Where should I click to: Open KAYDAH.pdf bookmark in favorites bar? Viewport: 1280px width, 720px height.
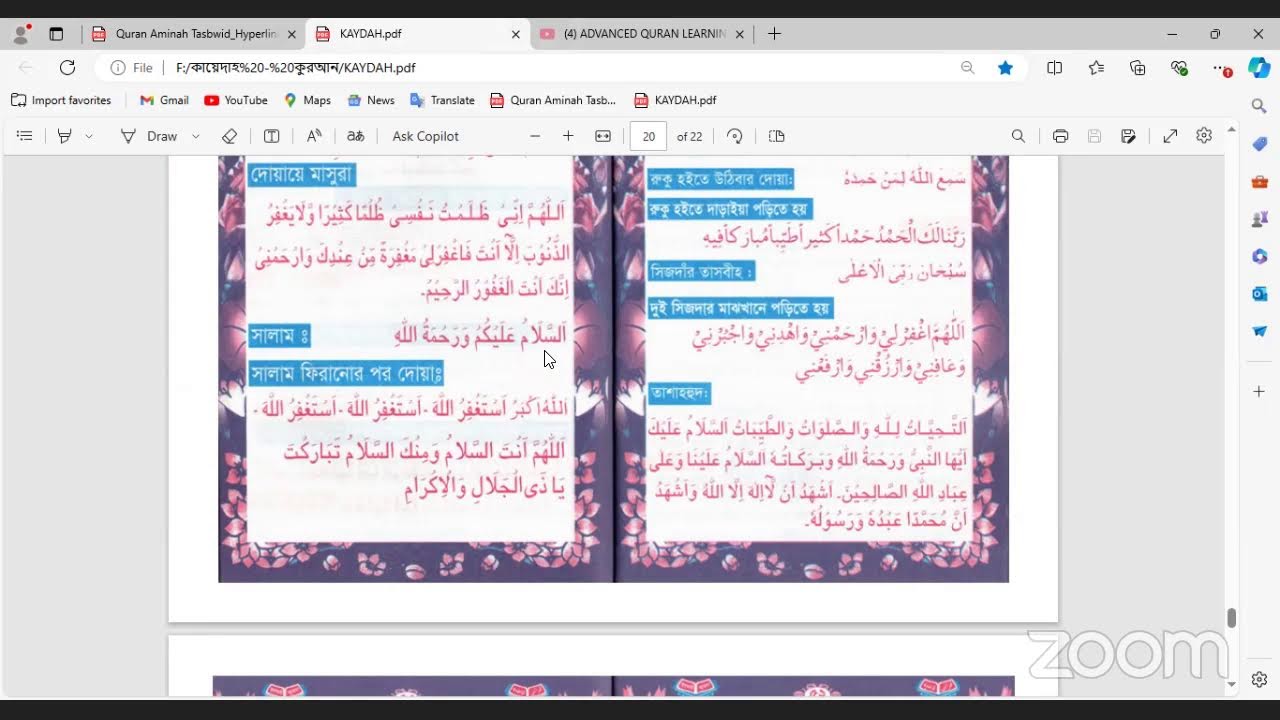(675, 100)
